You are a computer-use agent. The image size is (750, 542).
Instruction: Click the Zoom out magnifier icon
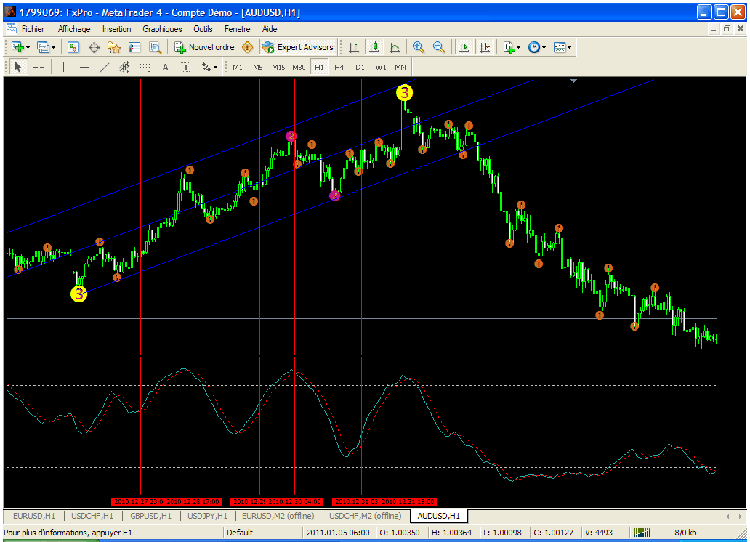click(438, 47)
